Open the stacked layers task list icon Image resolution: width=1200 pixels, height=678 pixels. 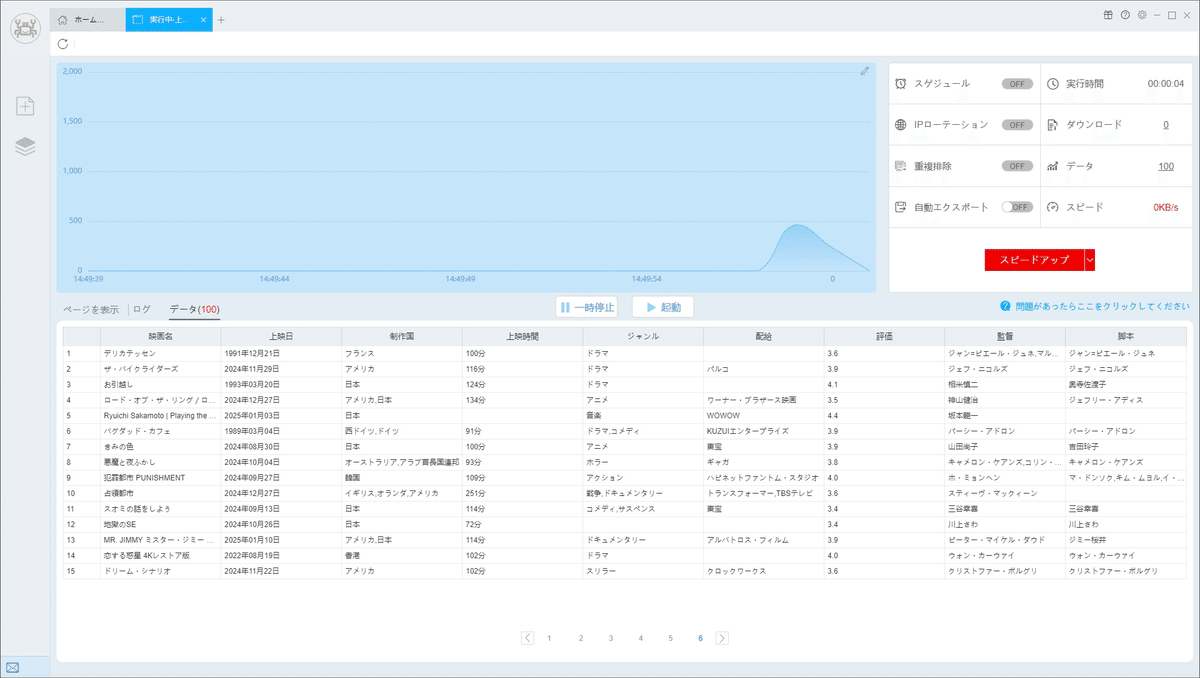(x=25, y=147)
